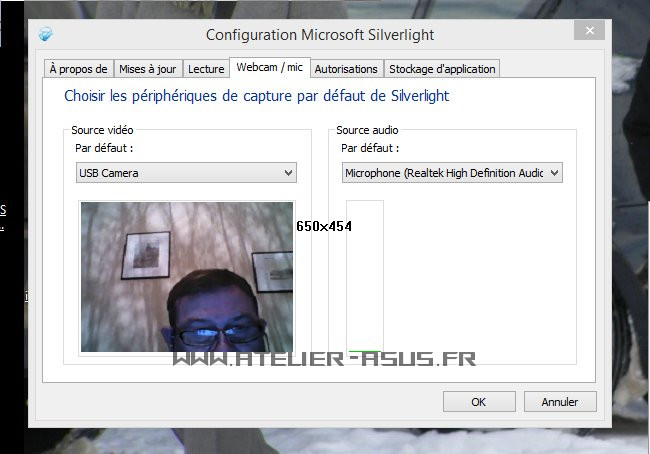Click the audio level meter bar
This screenshot has width=650, height=454.
(365, 277)
